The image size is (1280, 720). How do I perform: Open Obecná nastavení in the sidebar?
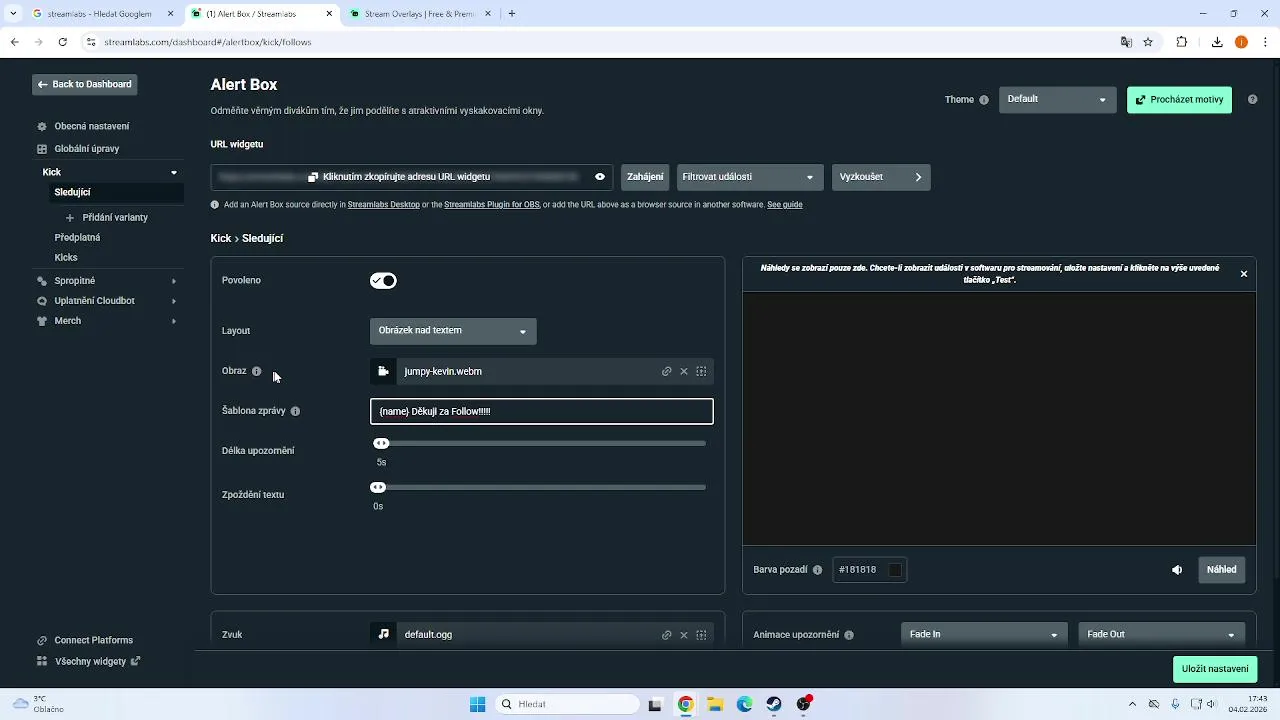coord(92,127)
